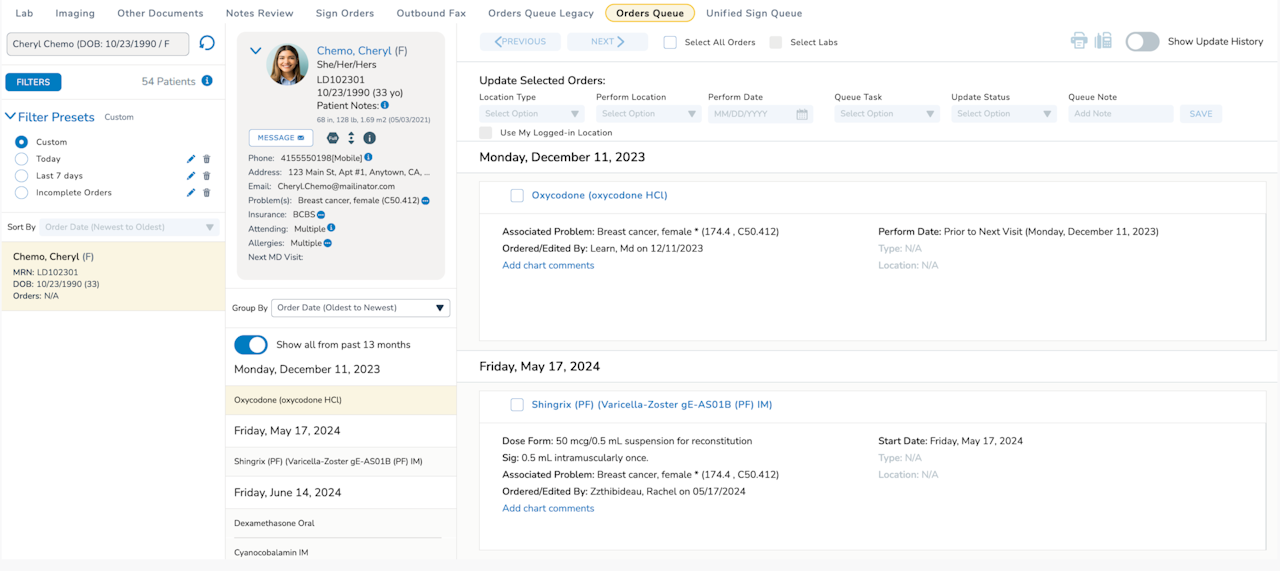Click the print orders icon
Image resolution: width=1280 pixels, height=571 pixels.
pos(1079,41)
